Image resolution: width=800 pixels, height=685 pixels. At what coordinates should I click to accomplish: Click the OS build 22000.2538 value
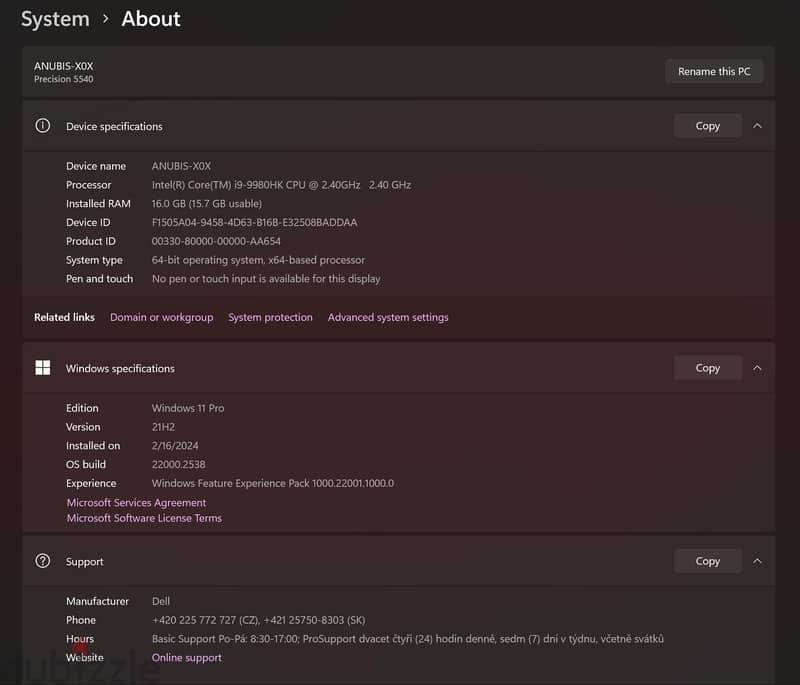click(x=179, y=465)
